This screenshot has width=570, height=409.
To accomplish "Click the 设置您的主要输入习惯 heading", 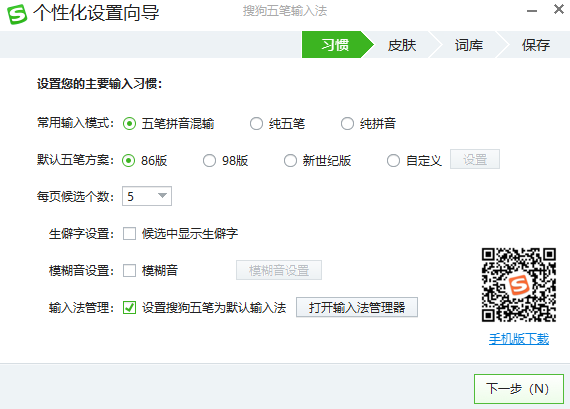I will [x=99, y=84].
